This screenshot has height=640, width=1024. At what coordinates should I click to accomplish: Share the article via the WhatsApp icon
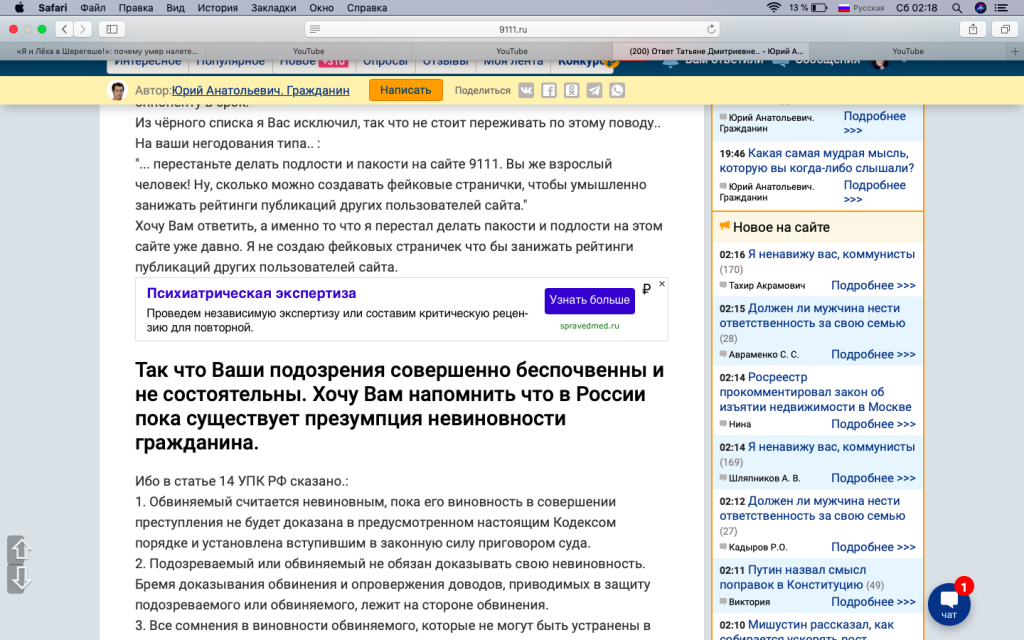[x=617, y=90]
